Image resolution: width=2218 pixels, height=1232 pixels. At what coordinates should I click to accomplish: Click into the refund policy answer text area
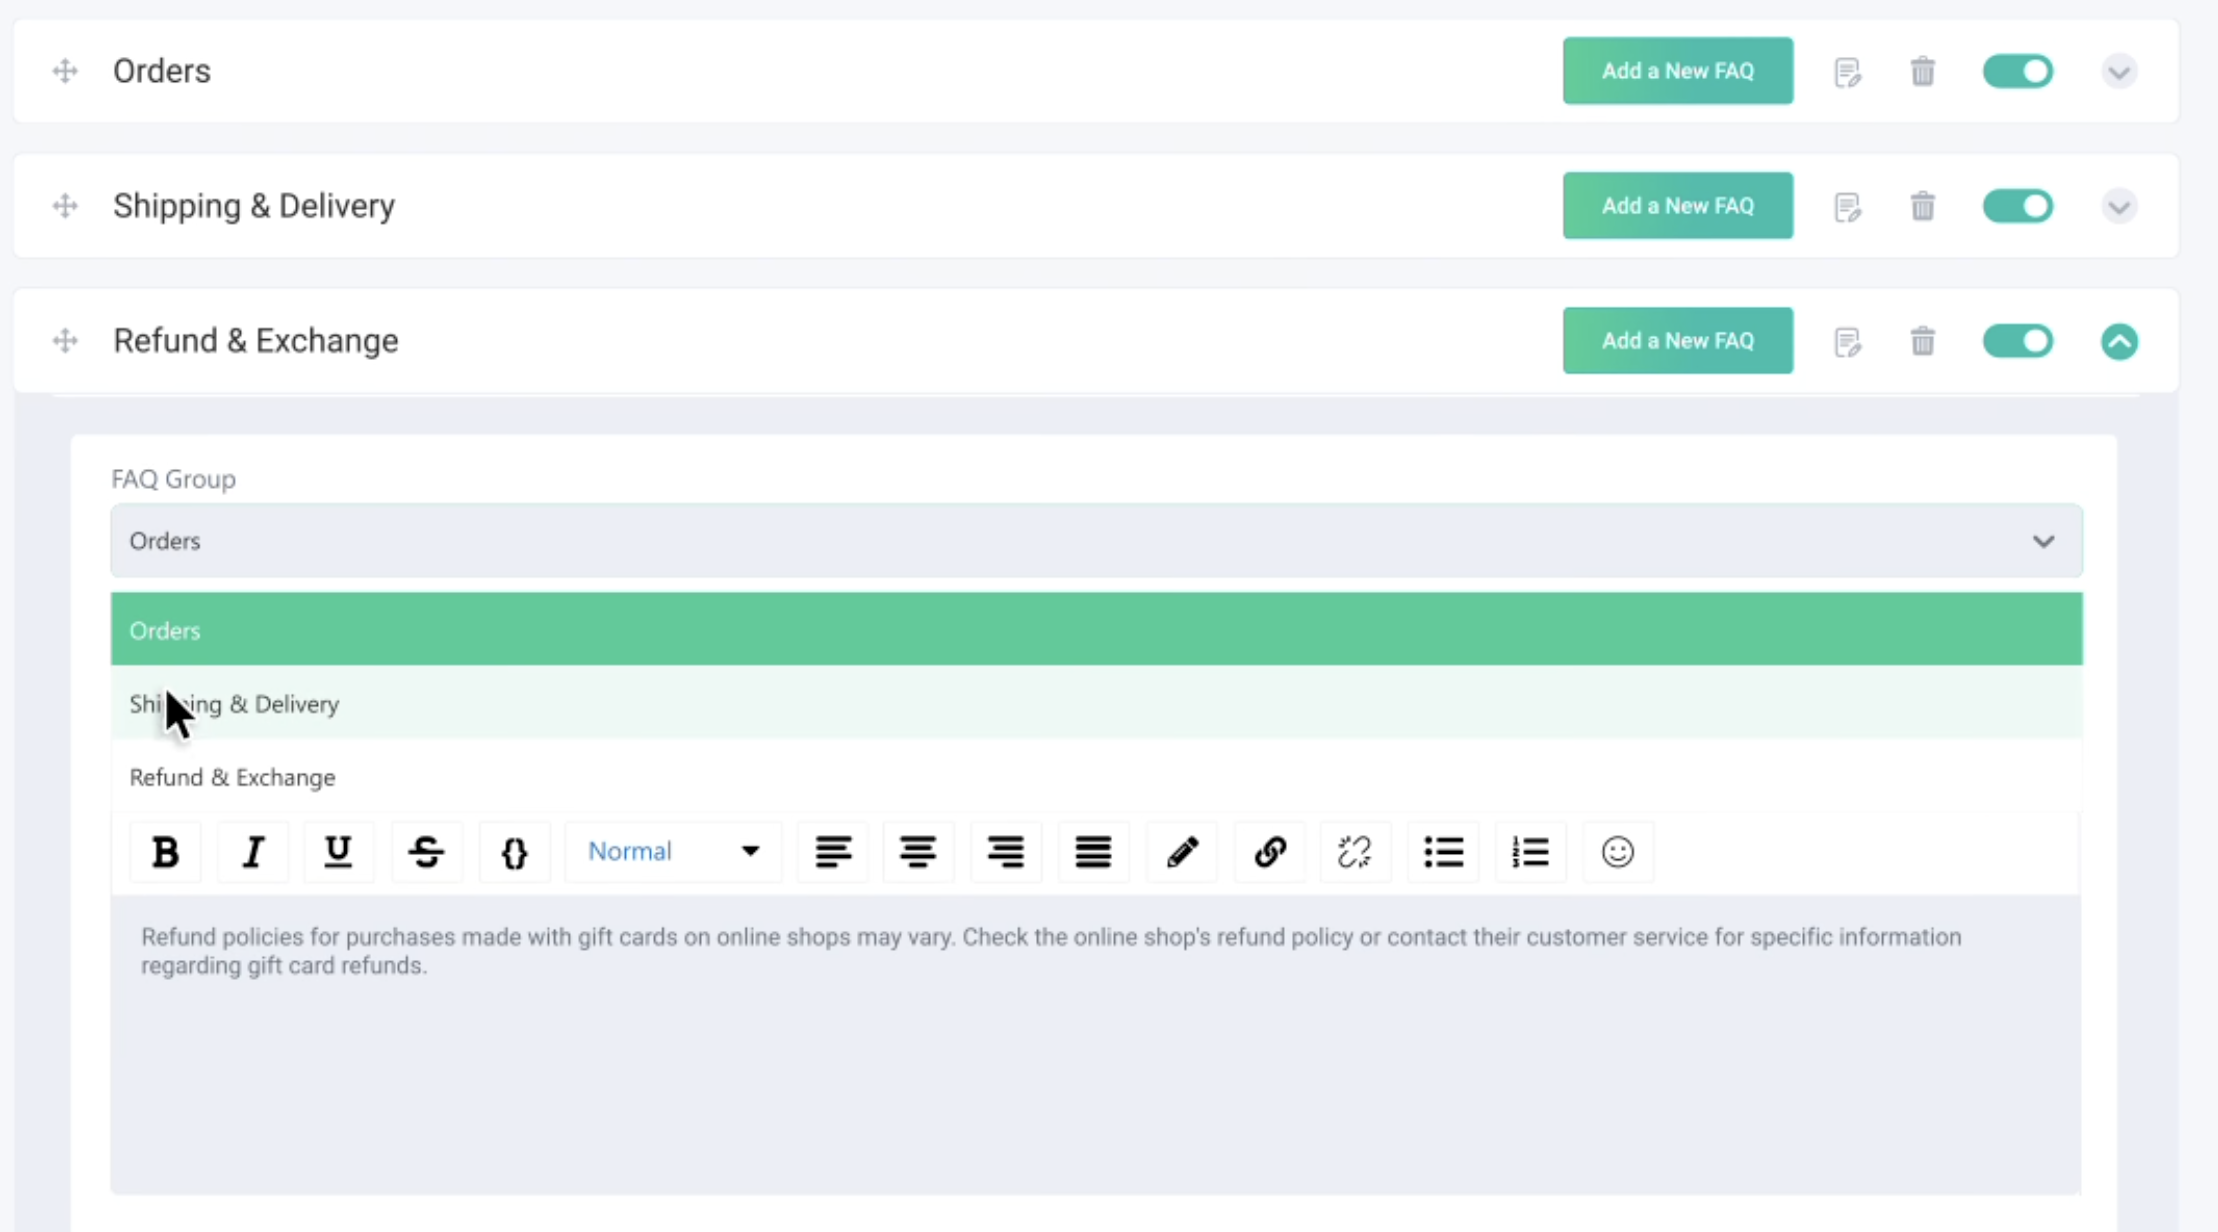[1096, 1044]
